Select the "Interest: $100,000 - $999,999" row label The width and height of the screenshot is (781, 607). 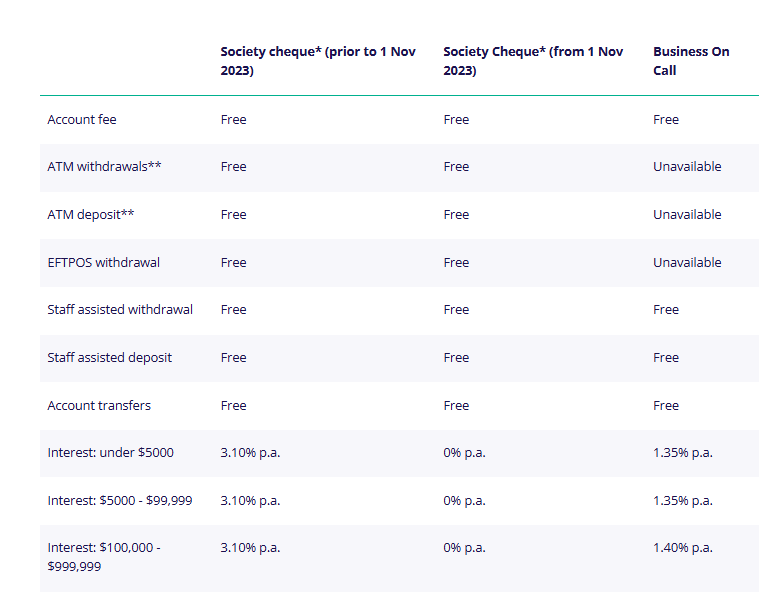[104, 557]
